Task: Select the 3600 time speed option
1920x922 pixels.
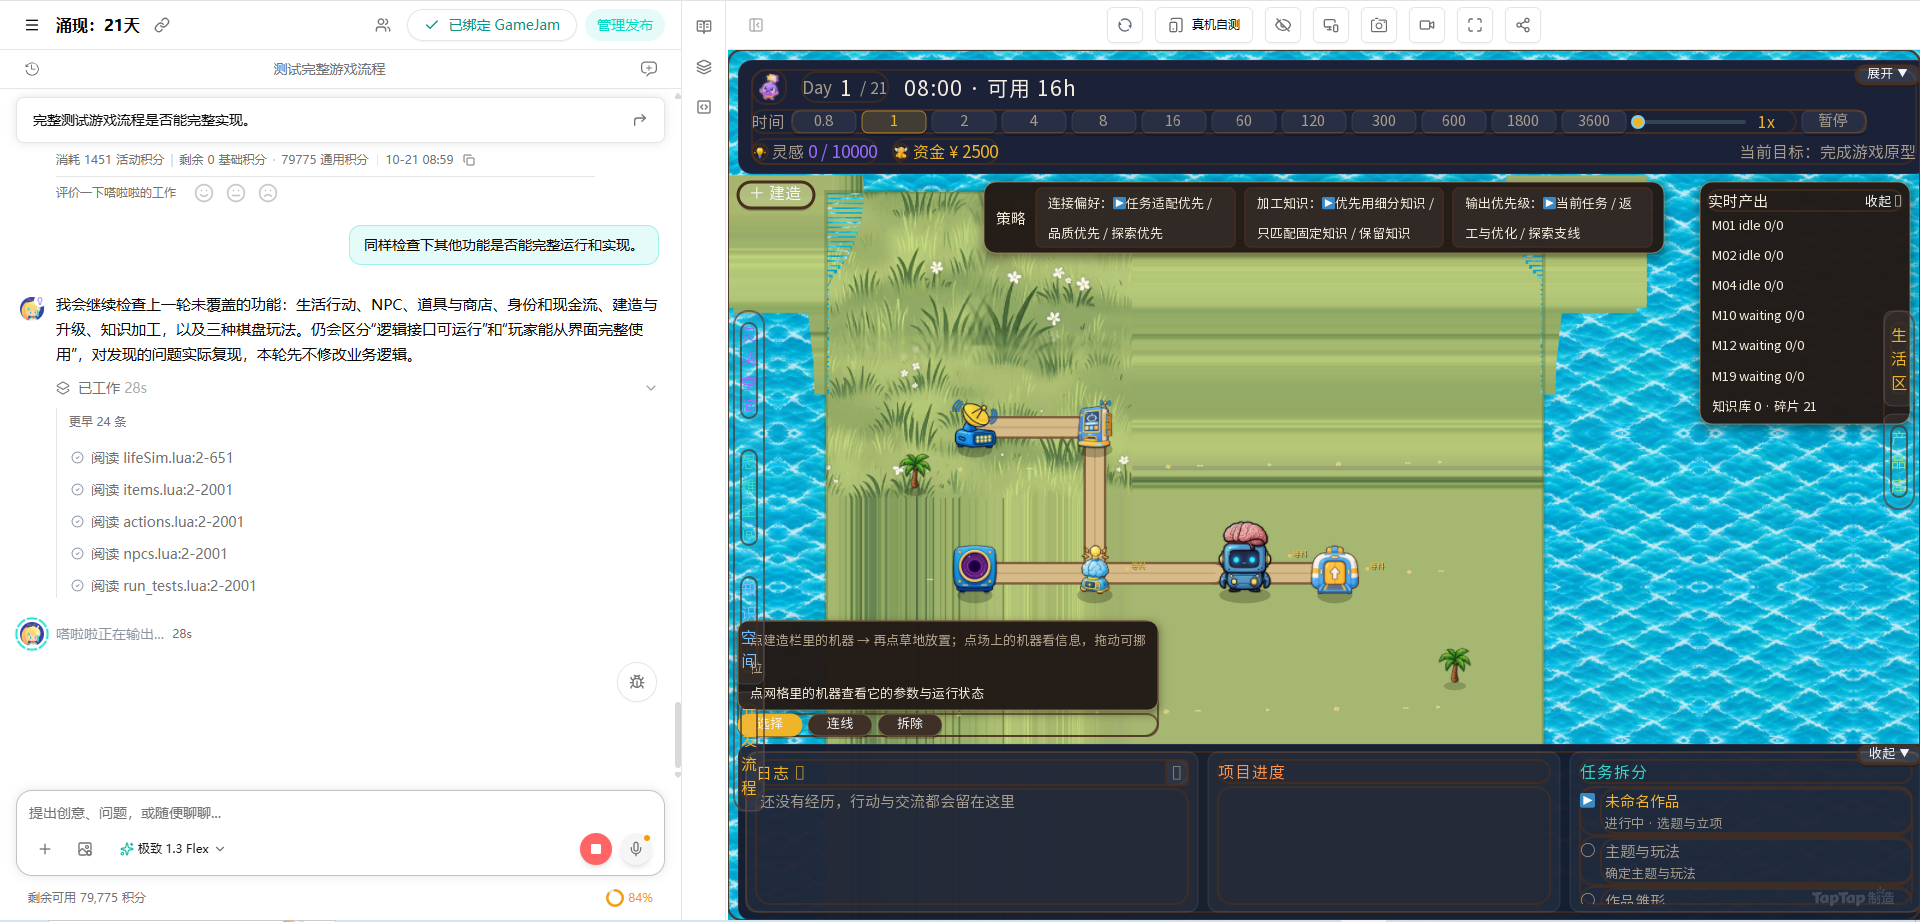Action: click(x=1594, y=121)
